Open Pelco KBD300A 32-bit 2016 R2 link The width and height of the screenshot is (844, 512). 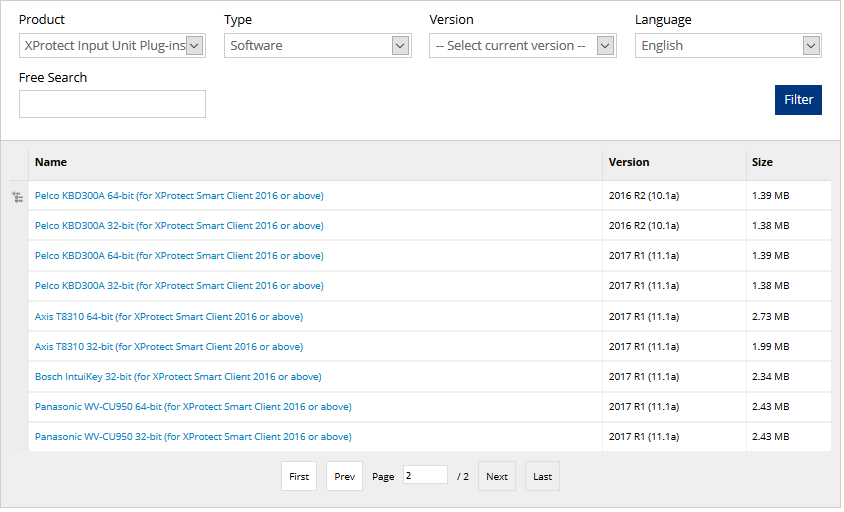pos(179,226)
